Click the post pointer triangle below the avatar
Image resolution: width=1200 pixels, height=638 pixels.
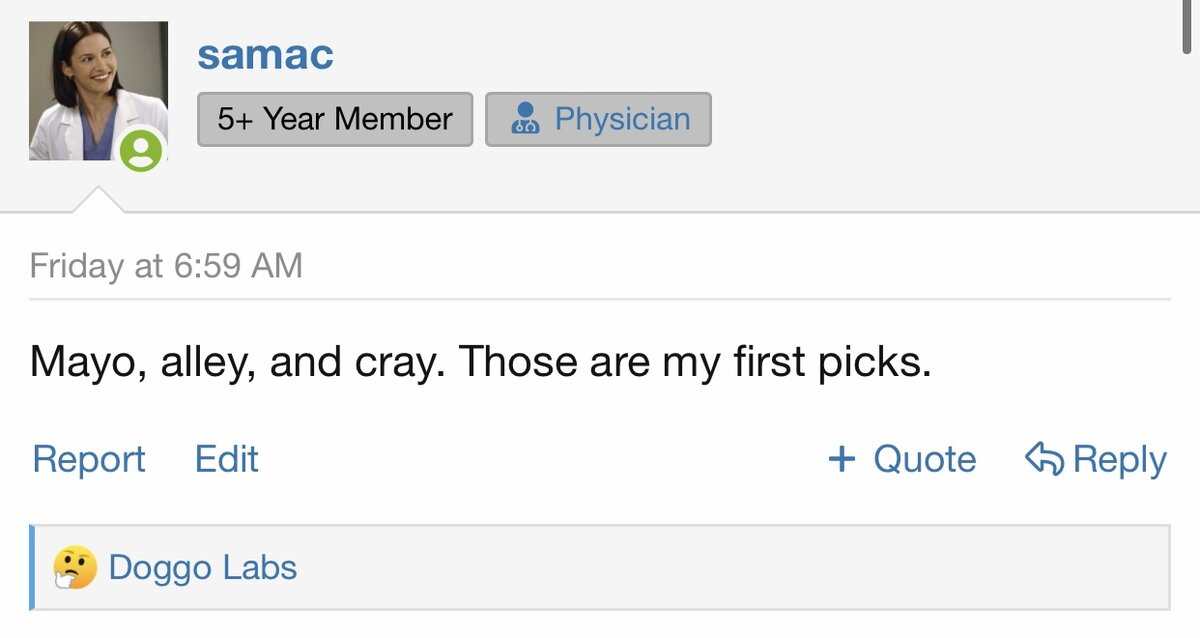click(x=99, y=199)
